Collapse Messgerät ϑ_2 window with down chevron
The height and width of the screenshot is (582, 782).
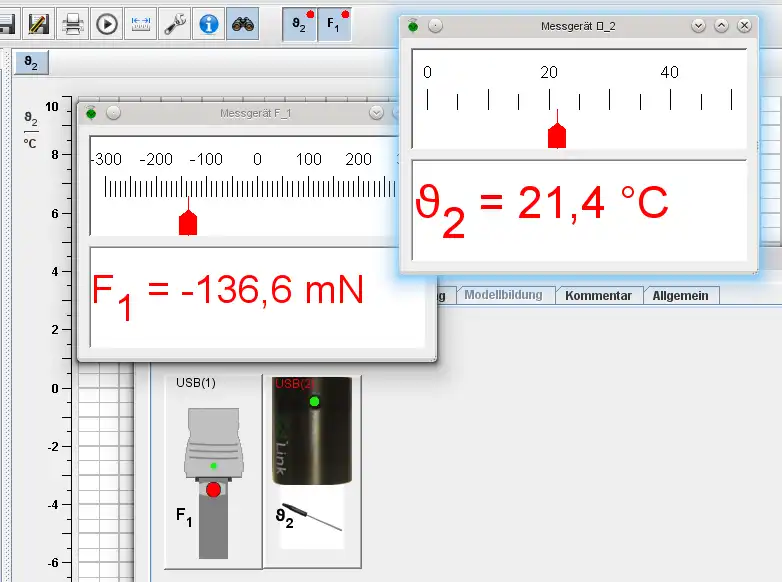click(698, 25)
